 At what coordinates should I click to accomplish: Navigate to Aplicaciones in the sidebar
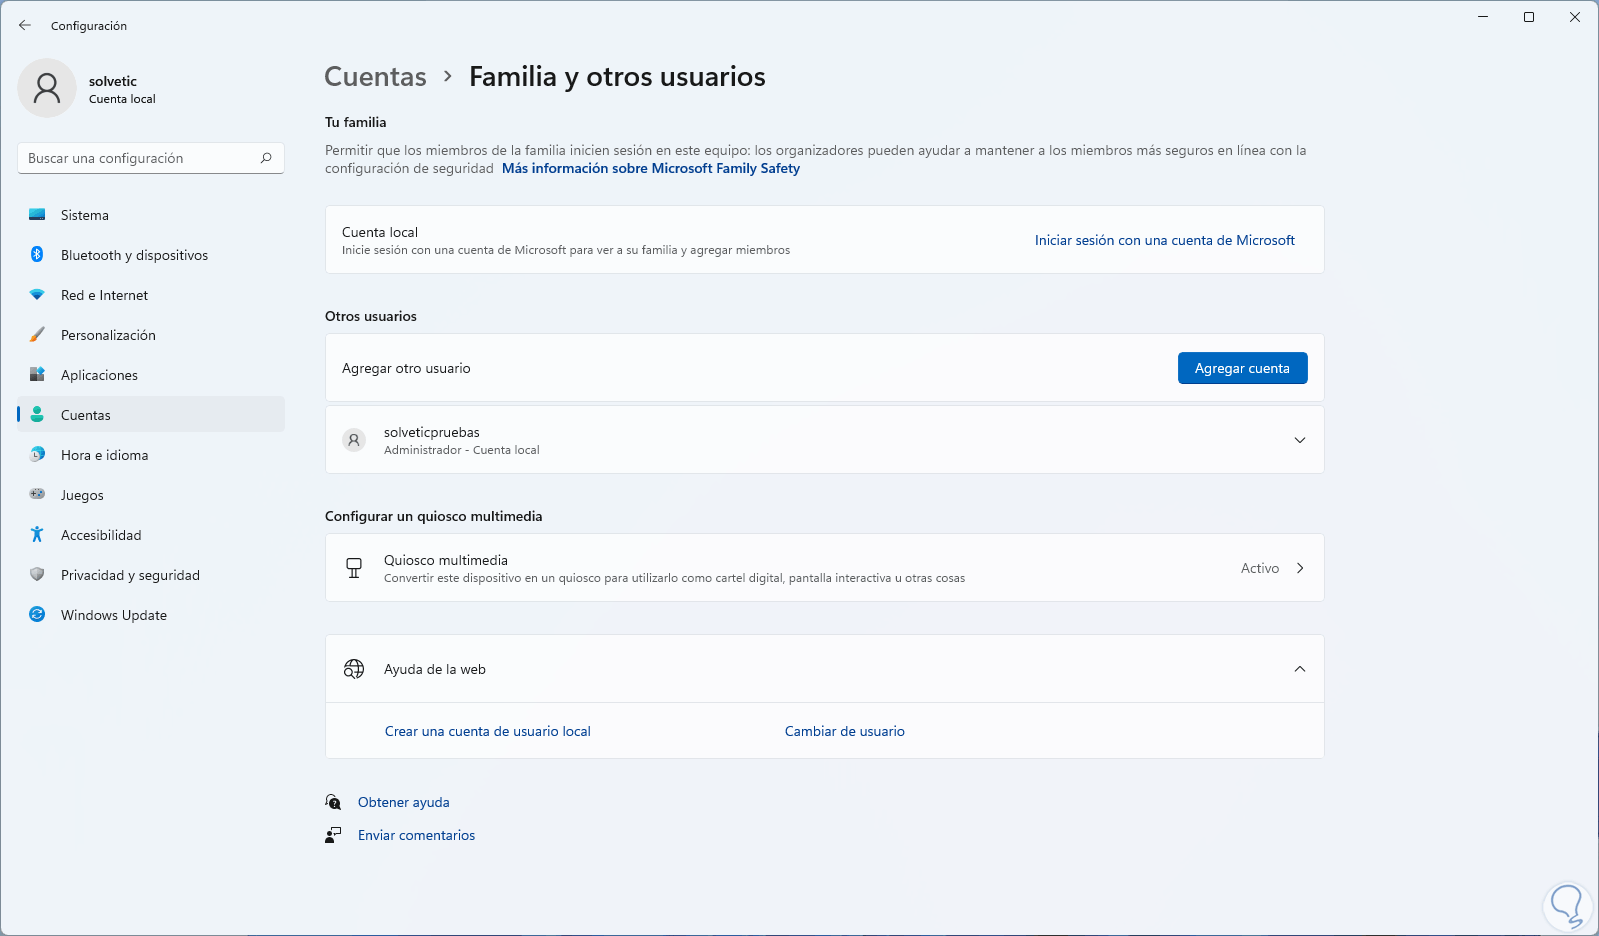pyautogui.click(x=99, y=375)
